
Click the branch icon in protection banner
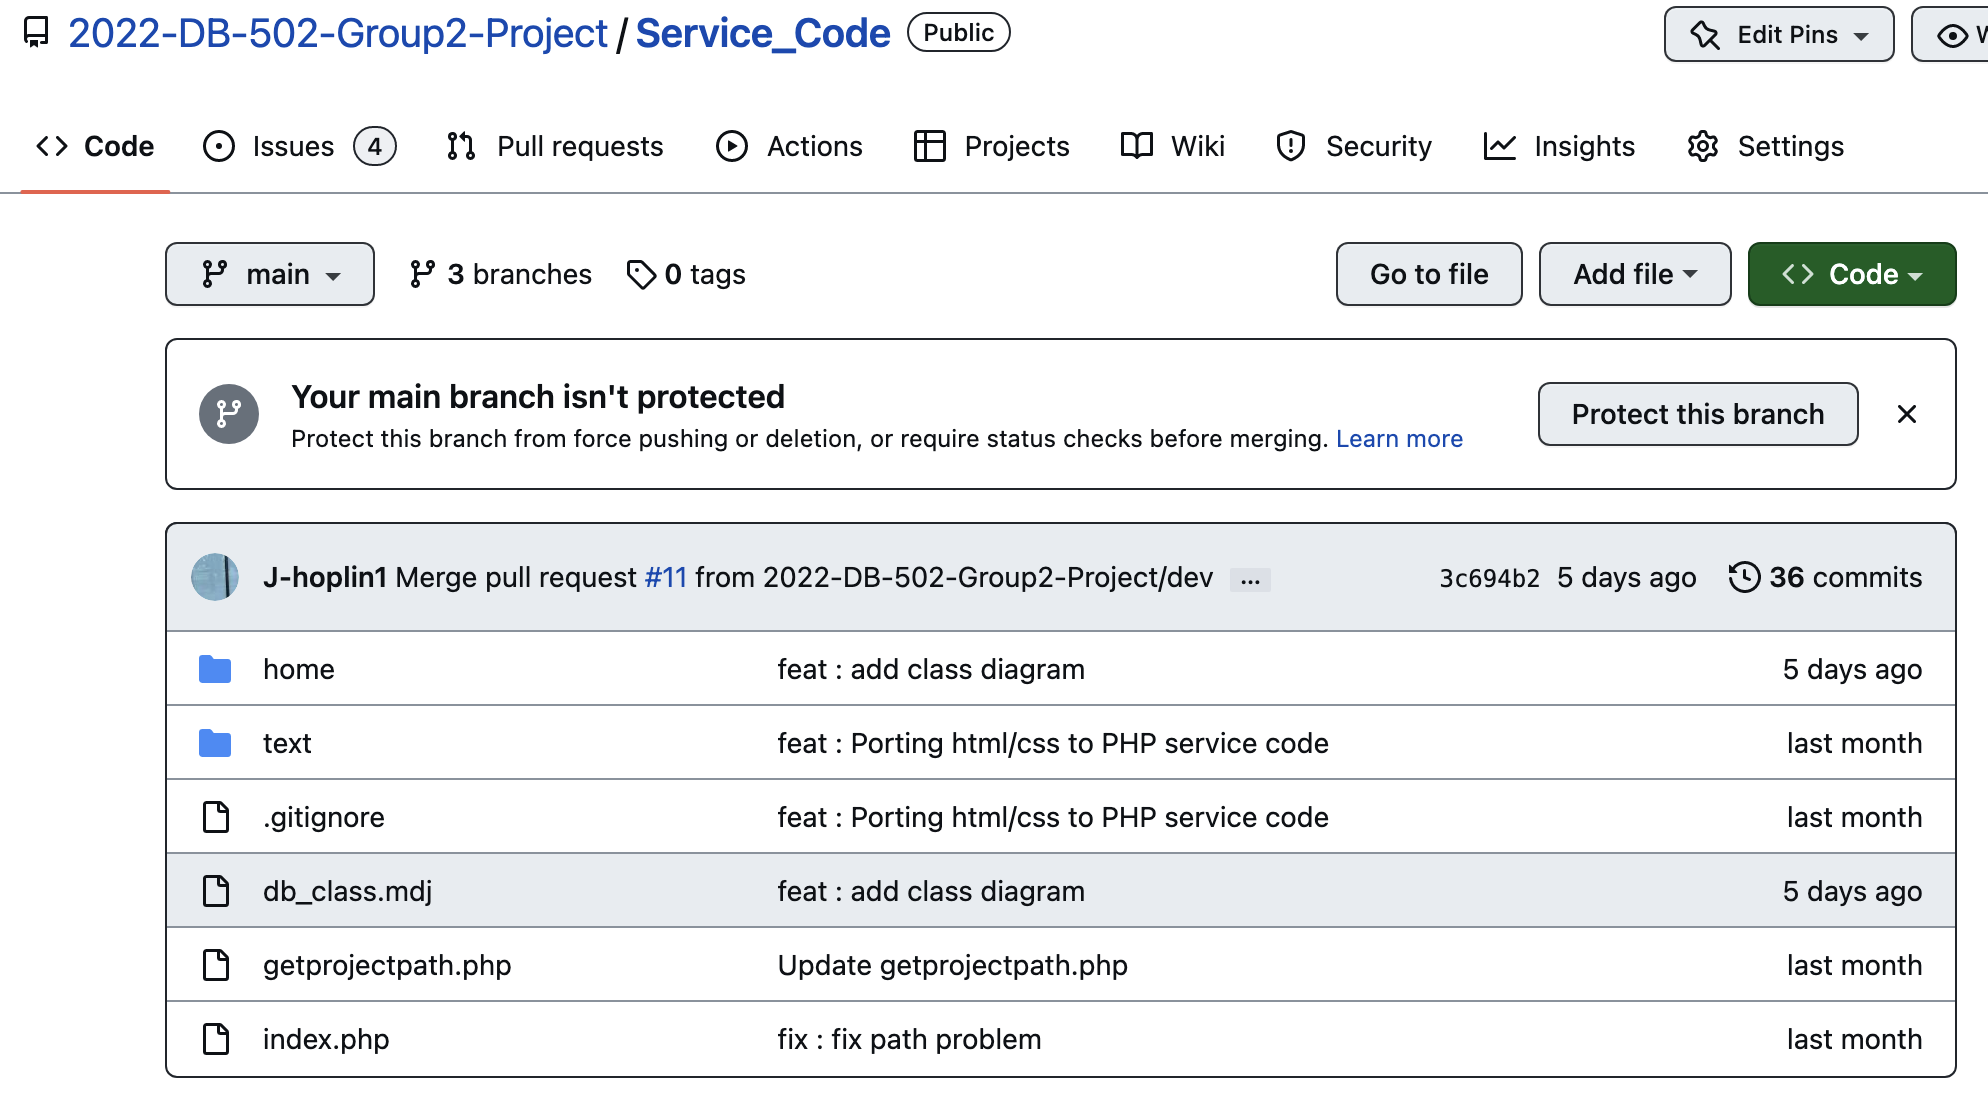click(229, 414)
